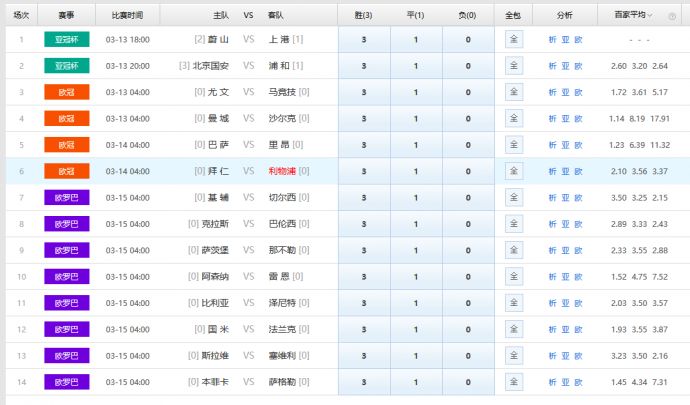690x405 pixels.
Task: Click the 欧罗巴 badge in match 13
Action: [67, 355]
